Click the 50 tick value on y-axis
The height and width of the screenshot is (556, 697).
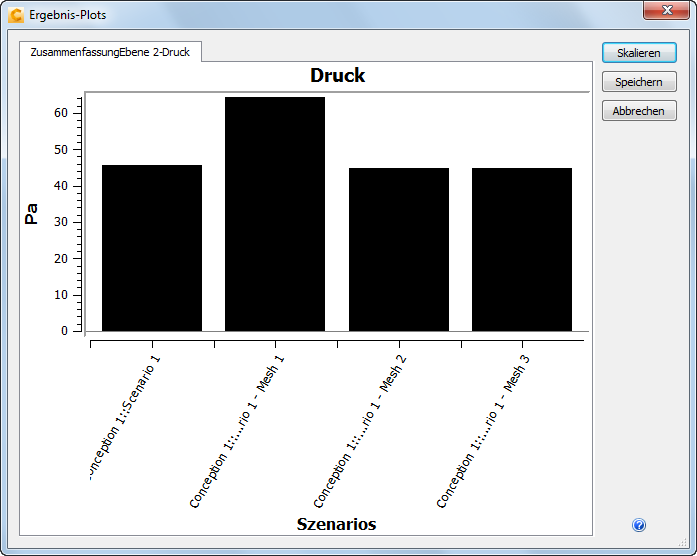61,150
